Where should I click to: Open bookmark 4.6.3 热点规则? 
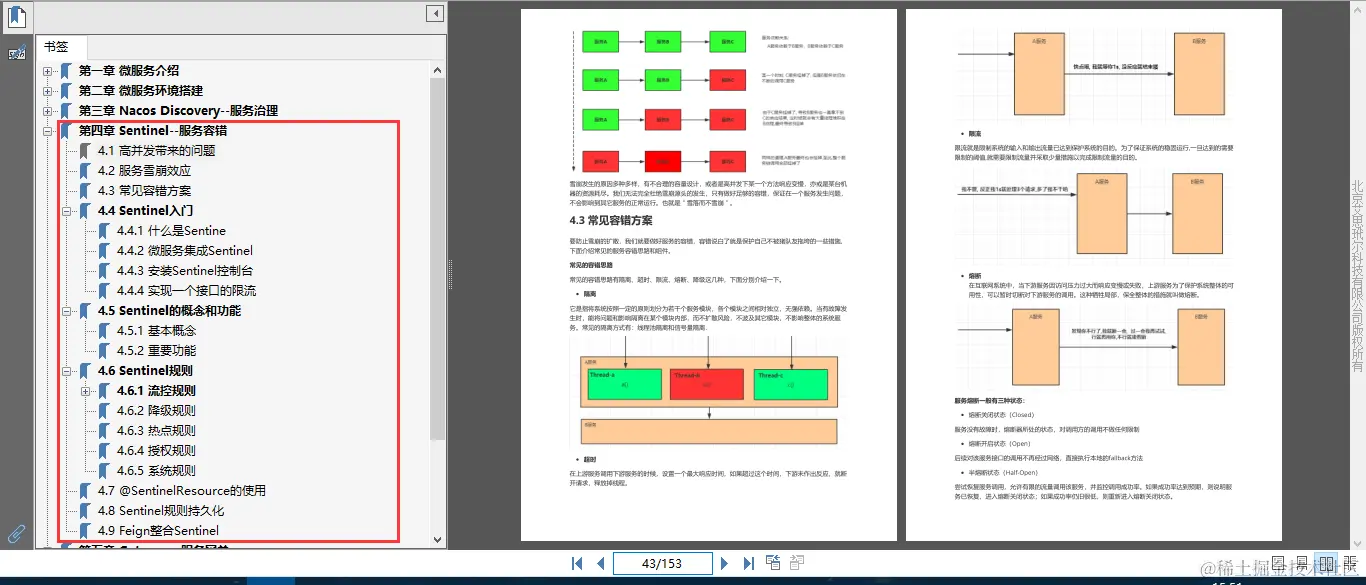(156, 431)
